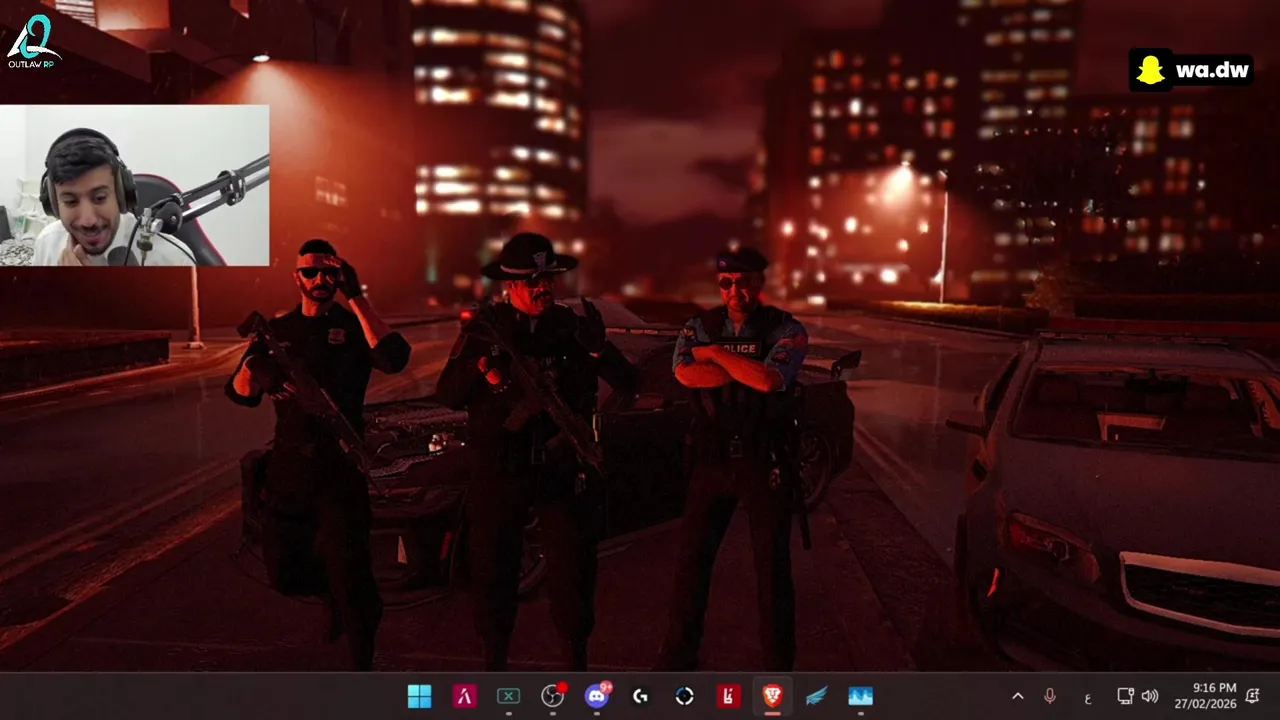This screenshot has height=720, width=1280.
Task: Click the webcam overlay thumbnail
Action: 135,186
